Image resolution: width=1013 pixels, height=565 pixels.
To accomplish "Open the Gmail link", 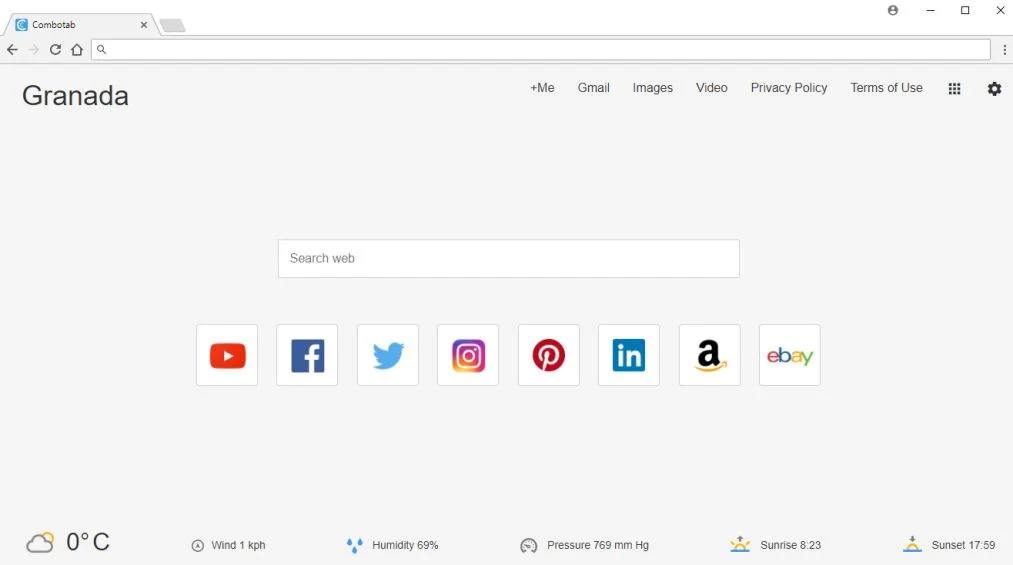I will [594, 88].
